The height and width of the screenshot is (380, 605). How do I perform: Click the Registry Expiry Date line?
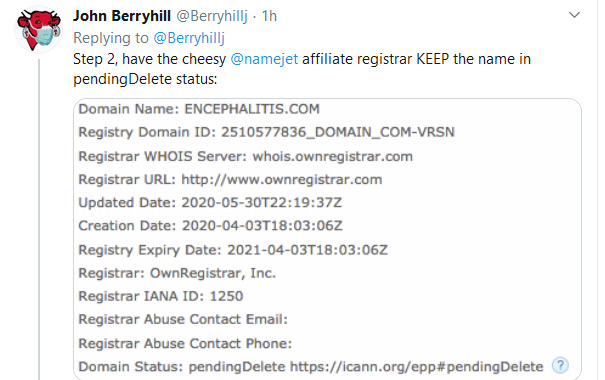click(x=233, y=250)
